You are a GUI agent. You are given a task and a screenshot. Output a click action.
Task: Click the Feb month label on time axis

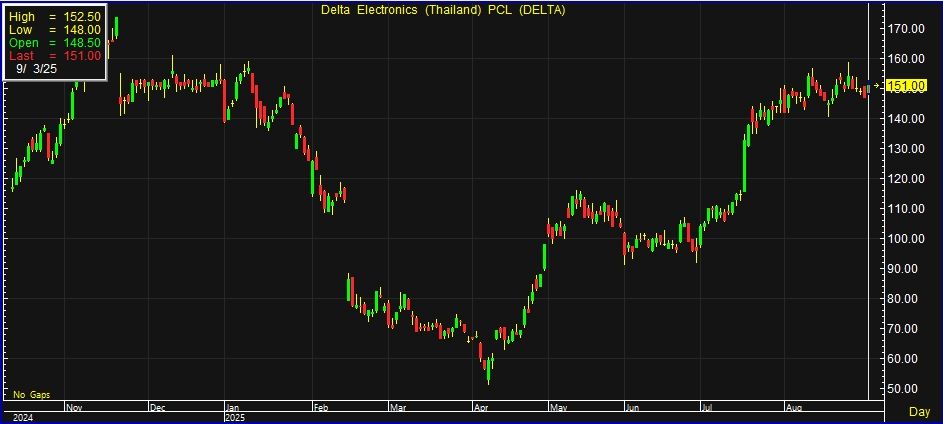321,408
